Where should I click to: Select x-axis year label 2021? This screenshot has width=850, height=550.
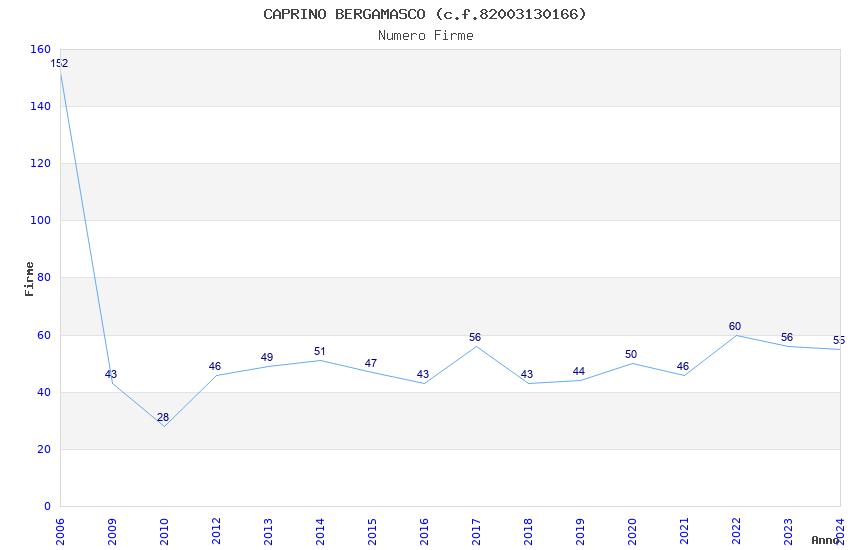685,532
